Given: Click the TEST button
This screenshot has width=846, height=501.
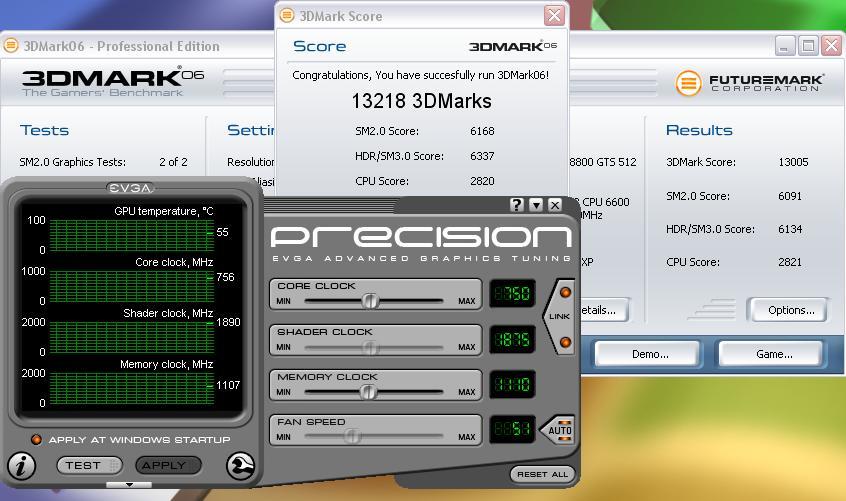Looking at the screenshot, I should pyautogui.click(x=89, y=465).
